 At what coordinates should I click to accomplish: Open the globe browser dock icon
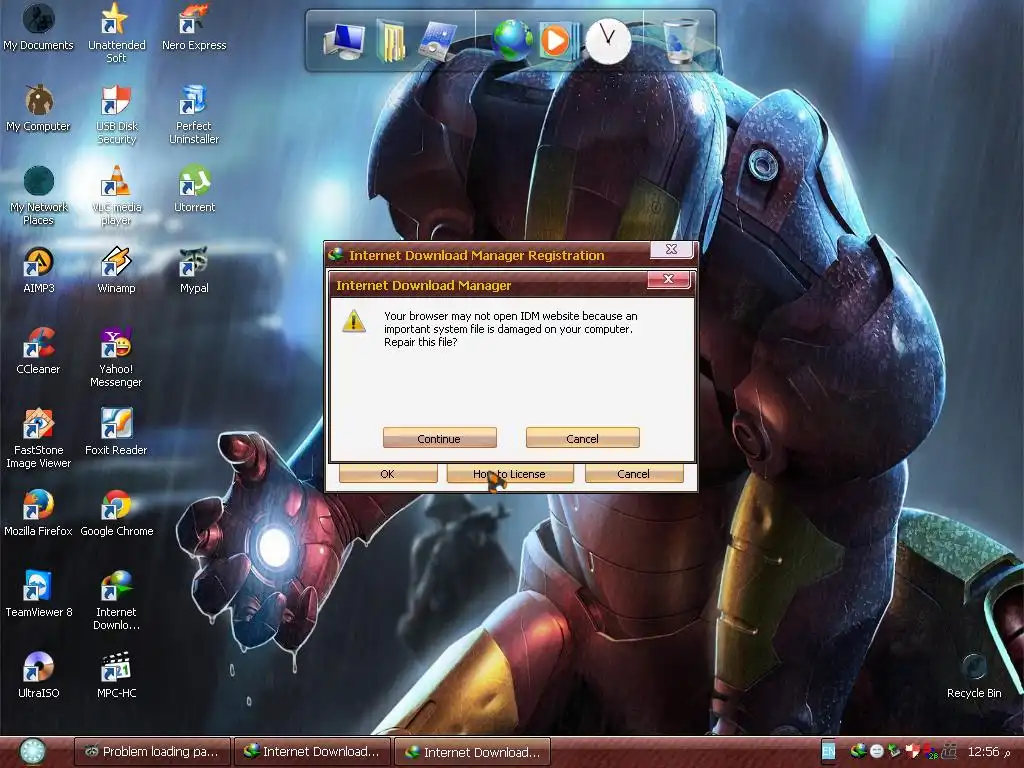[512, 40]
